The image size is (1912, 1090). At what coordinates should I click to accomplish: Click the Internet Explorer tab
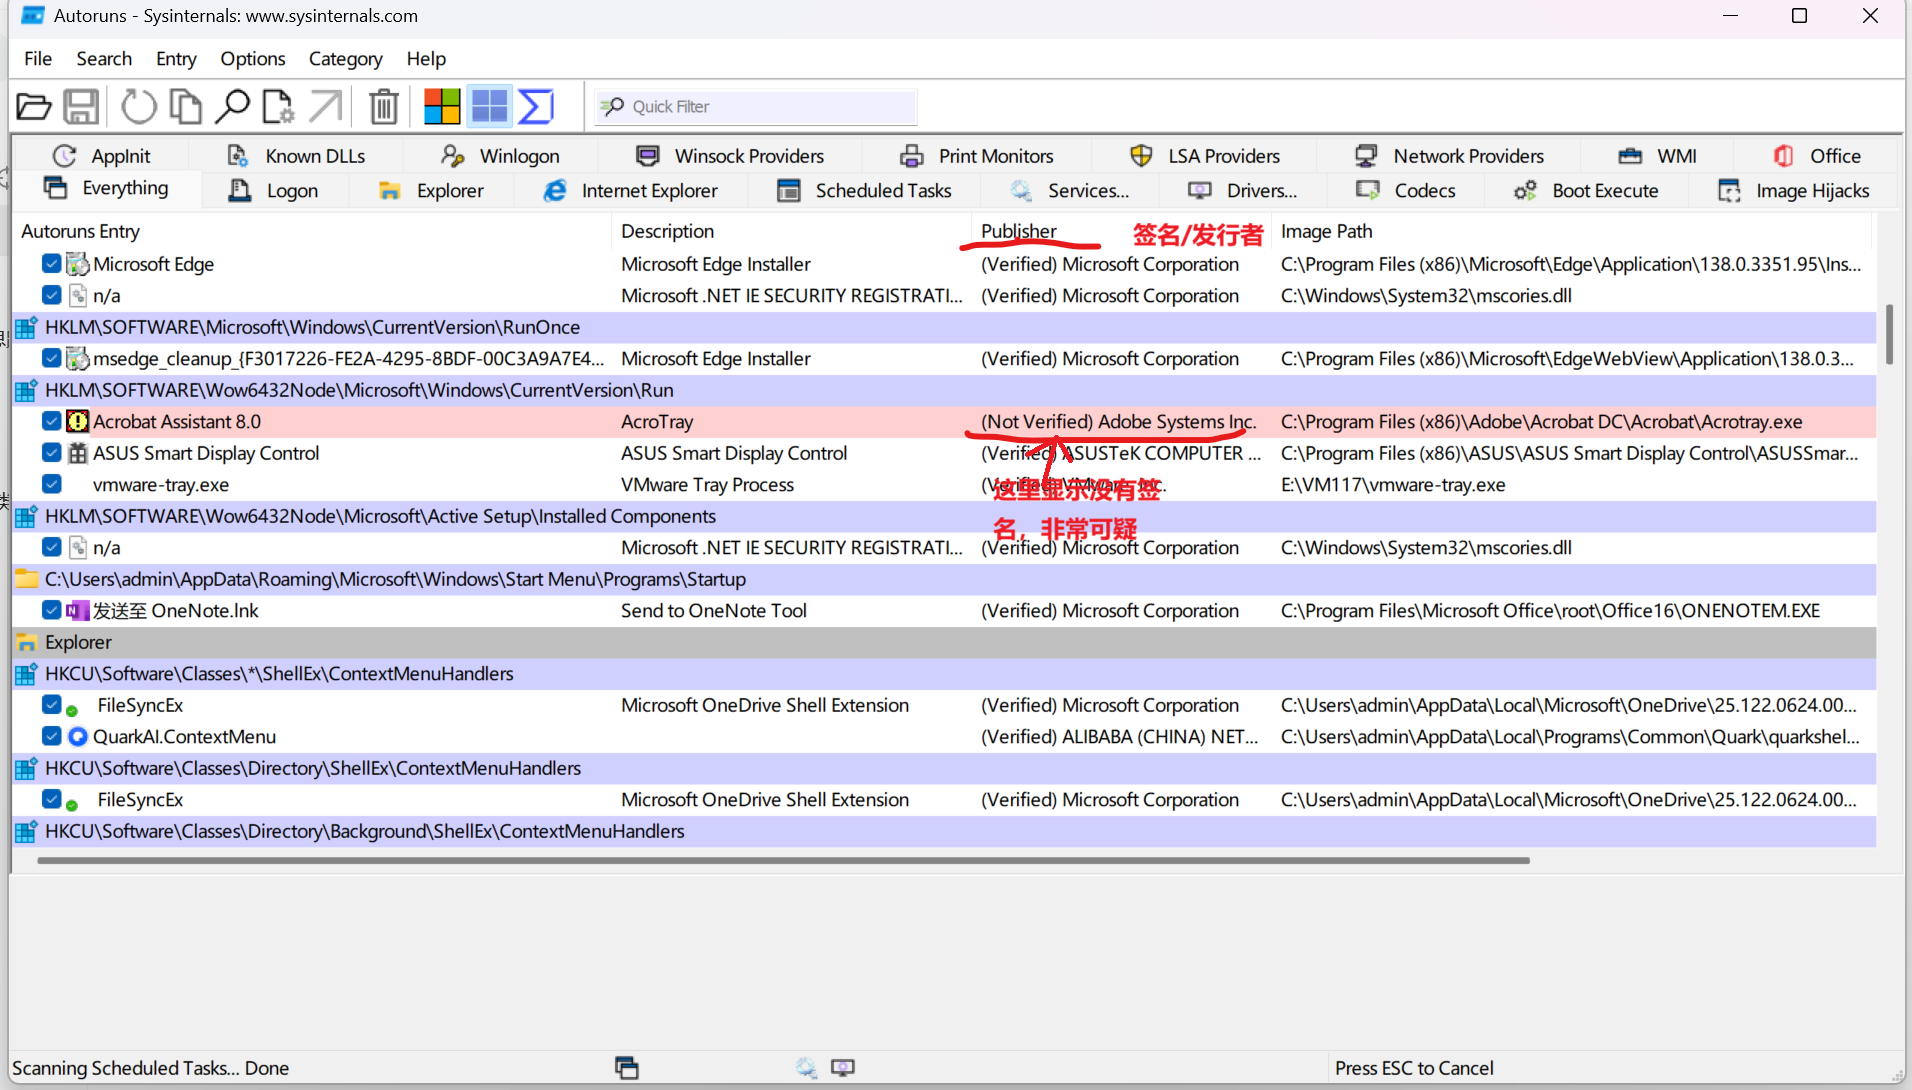coord(630,190)
